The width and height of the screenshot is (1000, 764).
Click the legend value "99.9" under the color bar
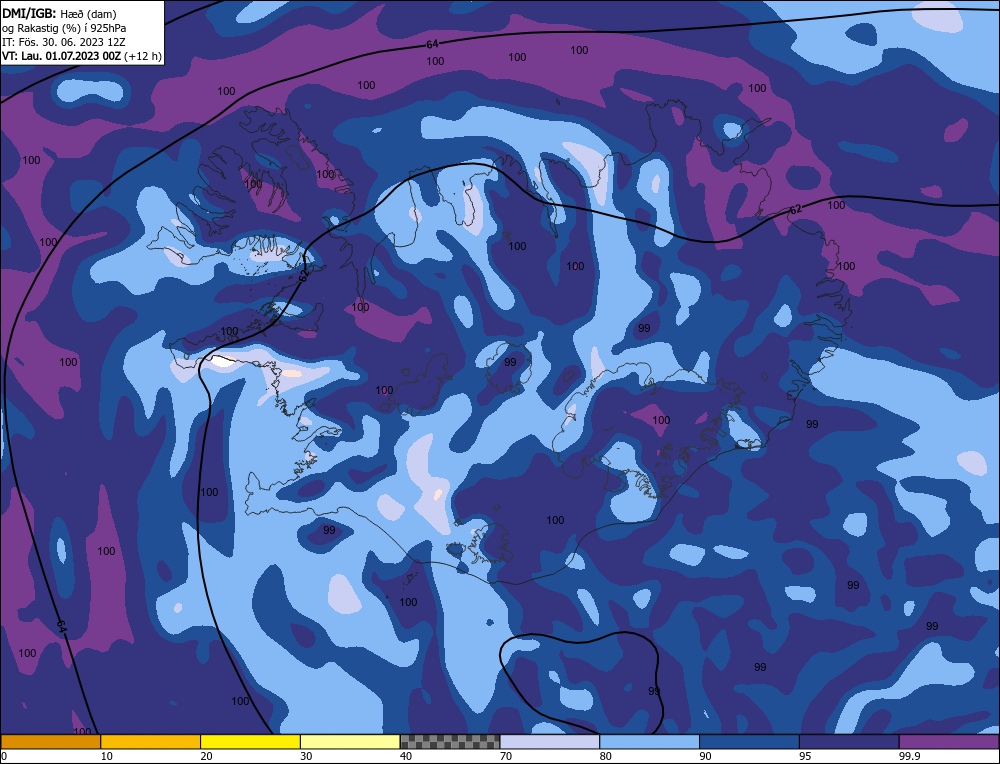[909, 756]
